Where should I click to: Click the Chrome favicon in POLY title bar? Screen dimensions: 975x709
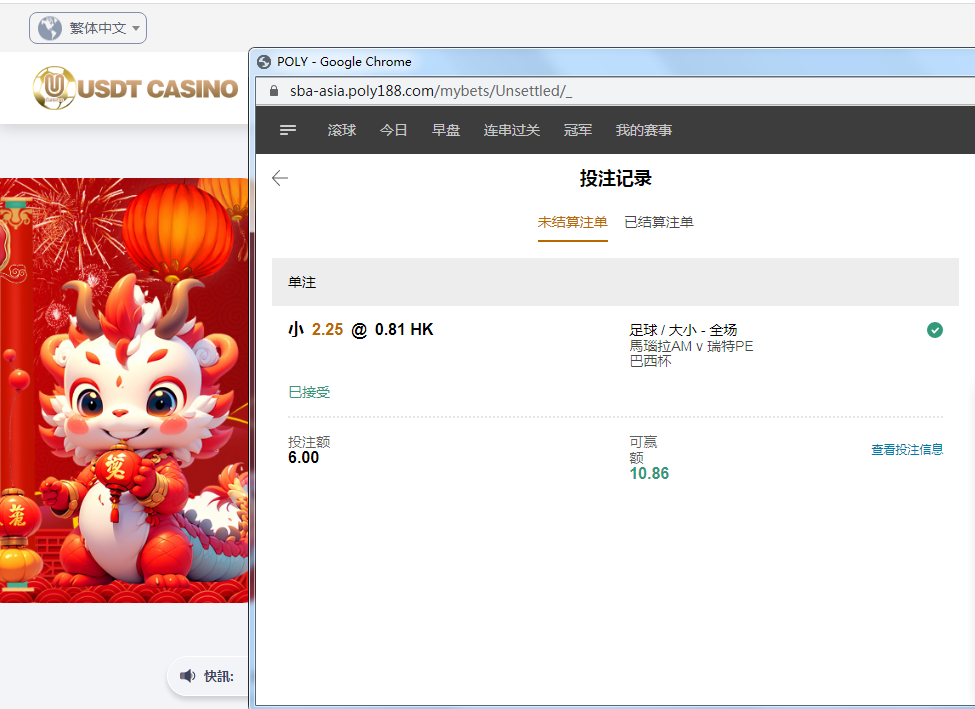[x=264, y=62]
